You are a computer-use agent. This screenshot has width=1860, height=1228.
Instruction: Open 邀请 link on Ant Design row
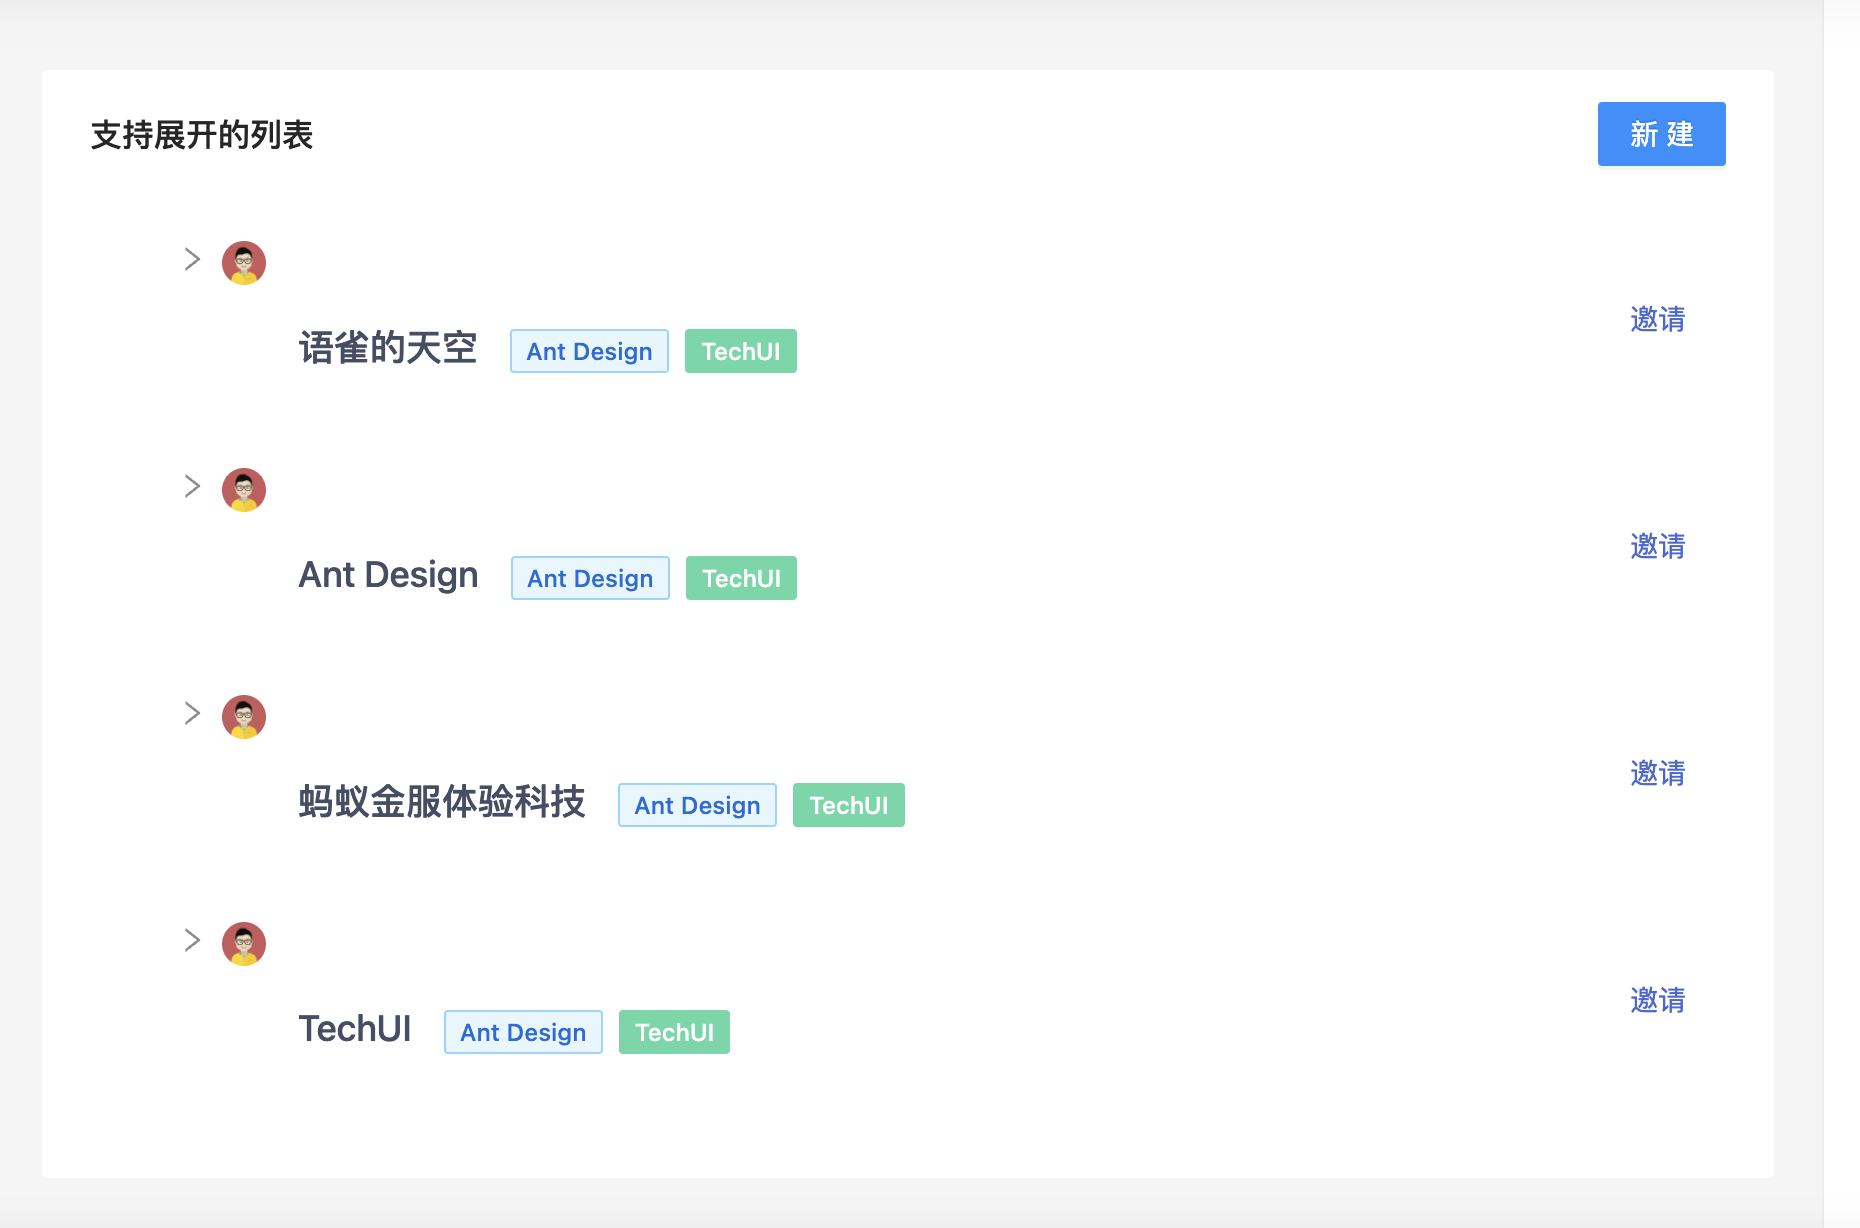[x=1657, y=546]
